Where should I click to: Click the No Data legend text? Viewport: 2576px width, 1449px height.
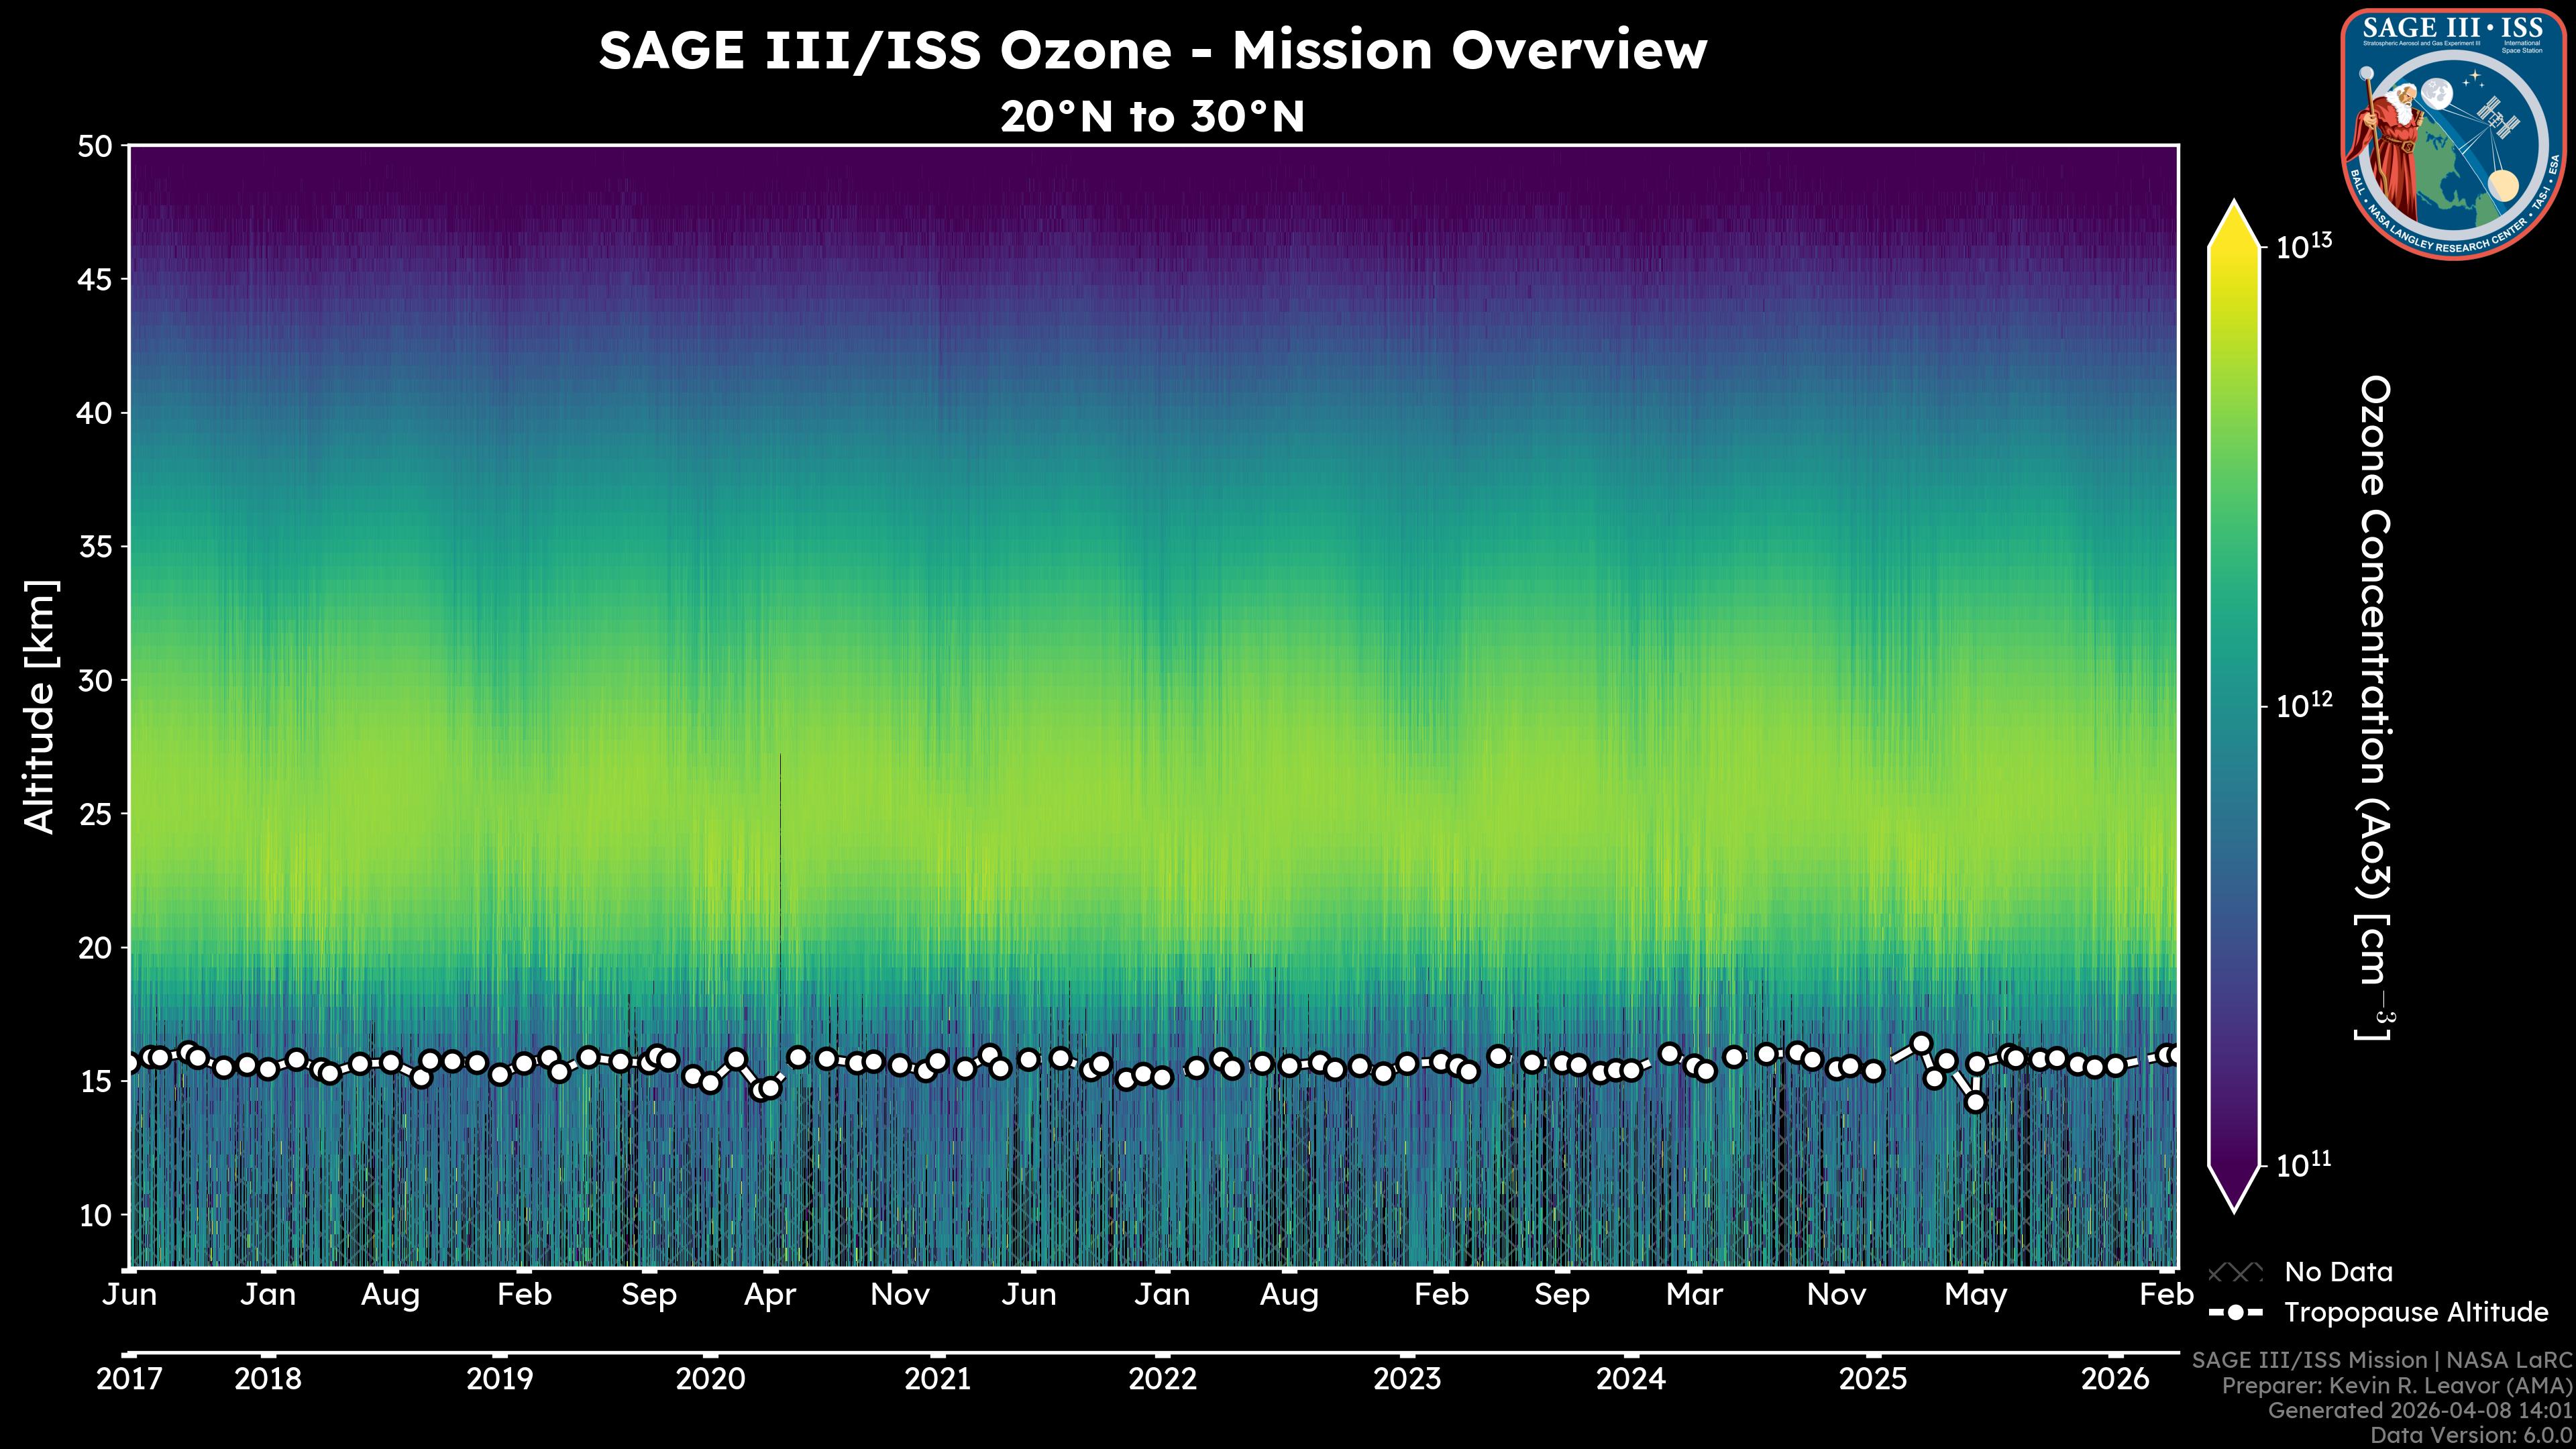[x=2338, y=1272]
